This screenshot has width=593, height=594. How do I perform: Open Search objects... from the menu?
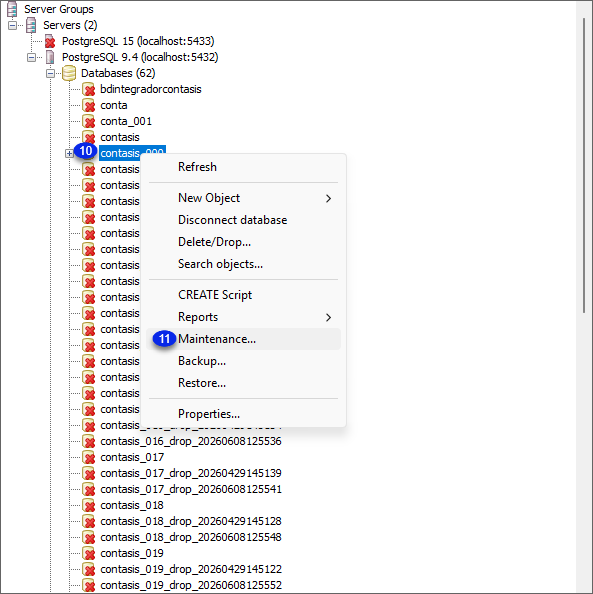[243, 264]
